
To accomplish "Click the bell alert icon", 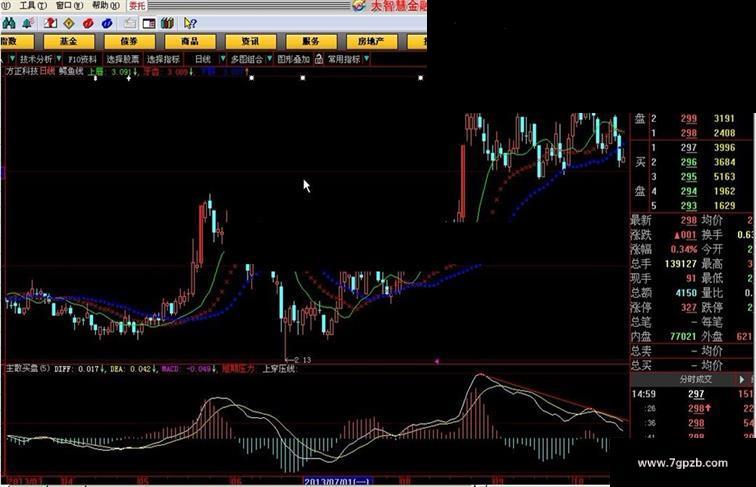I will tap(28, 23).
